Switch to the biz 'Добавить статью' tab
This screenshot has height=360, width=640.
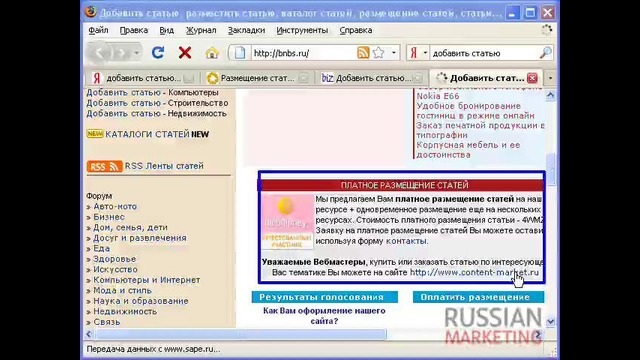point(371,78)
